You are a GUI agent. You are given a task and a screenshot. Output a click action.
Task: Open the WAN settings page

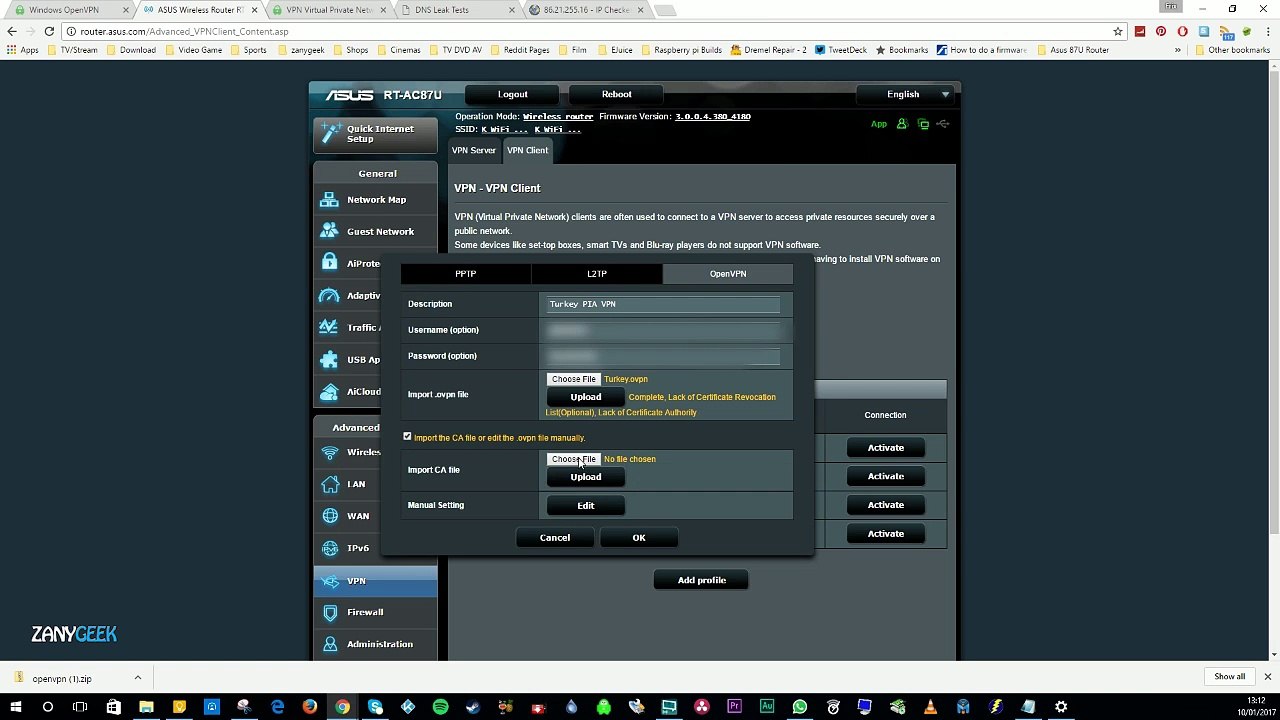coord(375,516)
